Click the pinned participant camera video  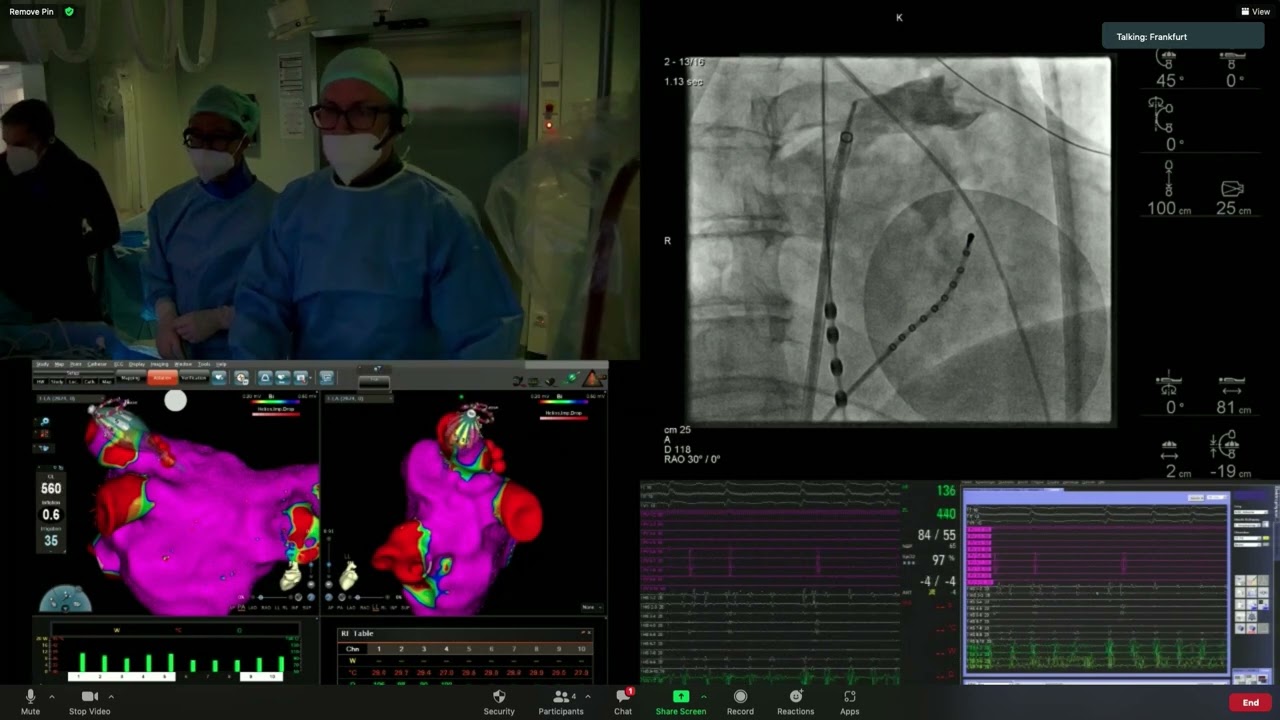tap(320, 180)
